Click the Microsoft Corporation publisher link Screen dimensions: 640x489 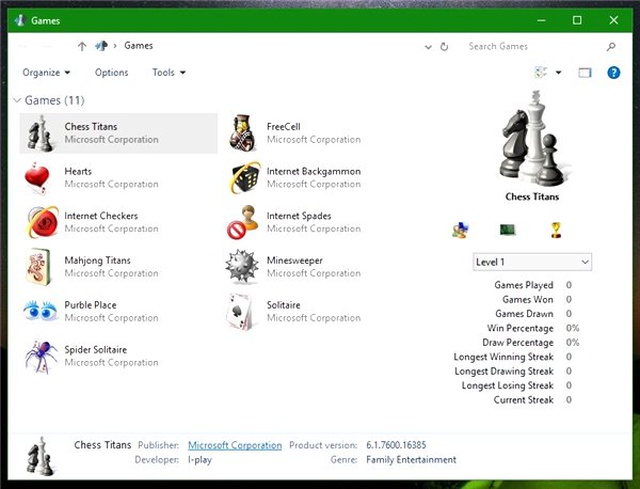(235, 445)
